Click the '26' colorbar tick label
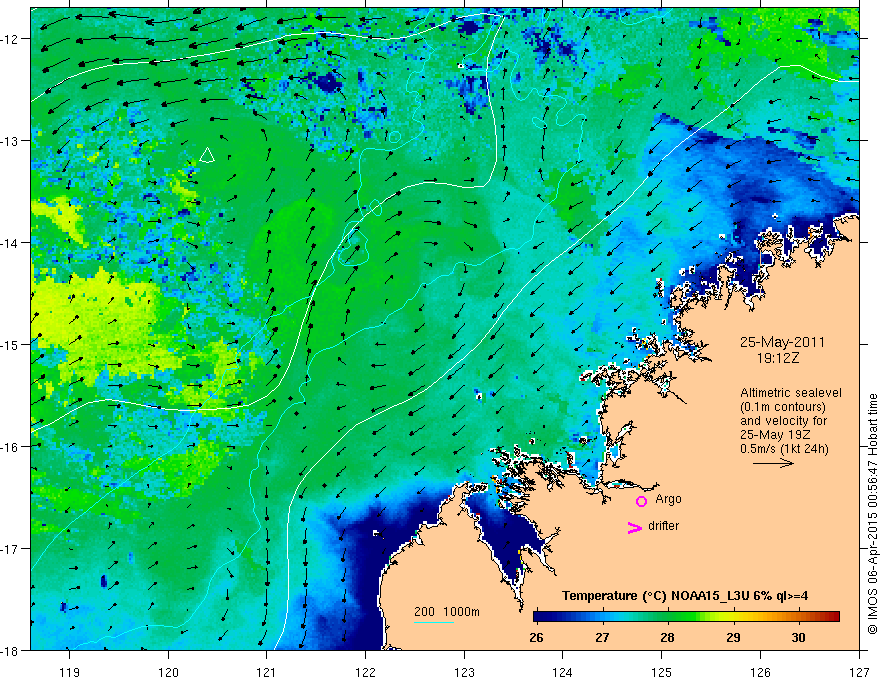The width and height of the screenshot is (880, 680). [536, 637]
